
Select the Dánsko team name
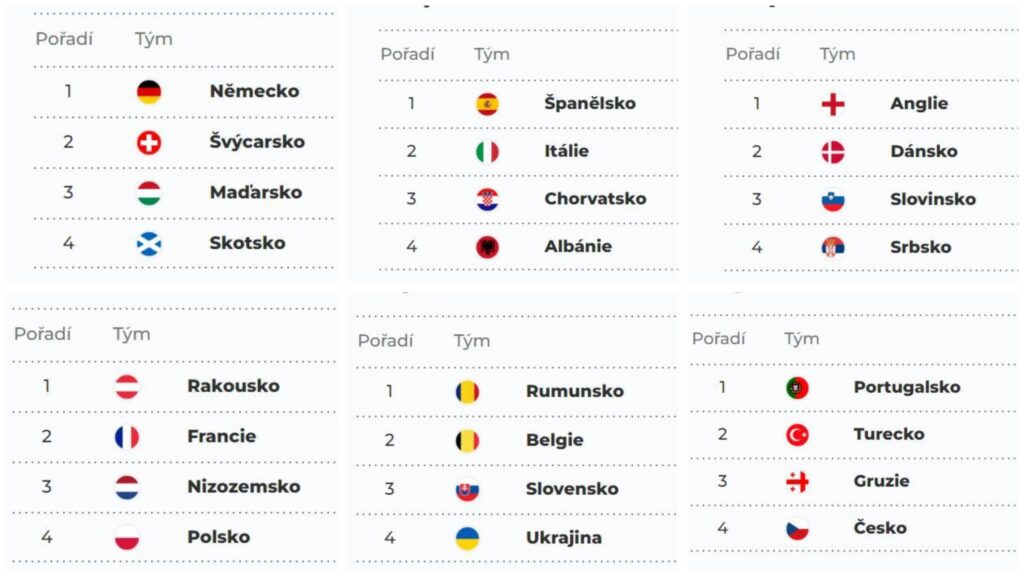coord(923,151)
